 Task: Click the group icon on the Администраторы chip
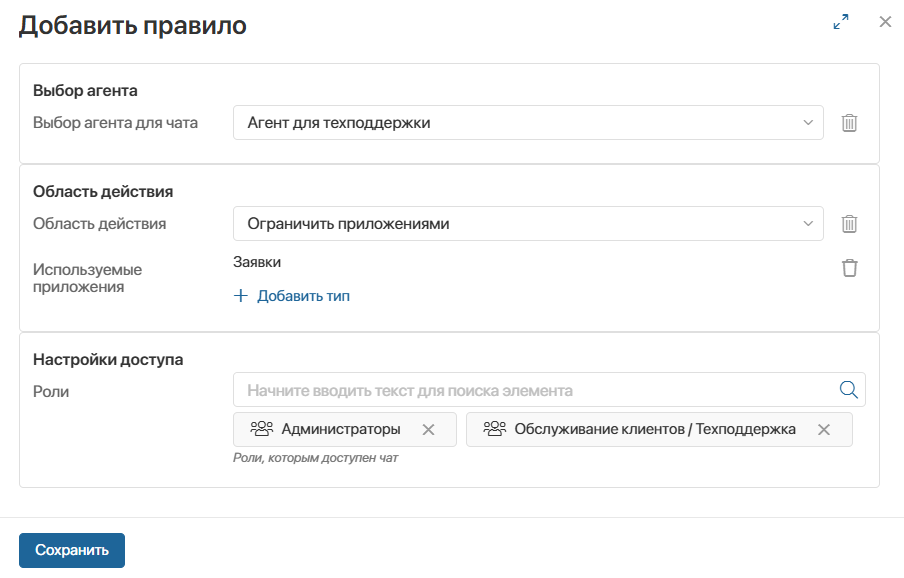point(261,429)
